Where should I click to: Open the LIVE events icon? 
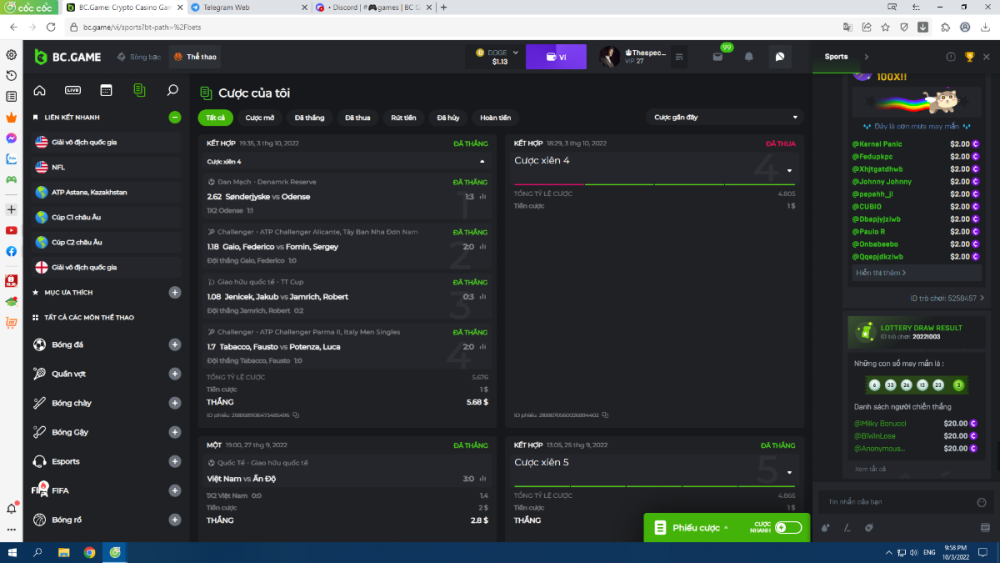click(x=73, y=91)
